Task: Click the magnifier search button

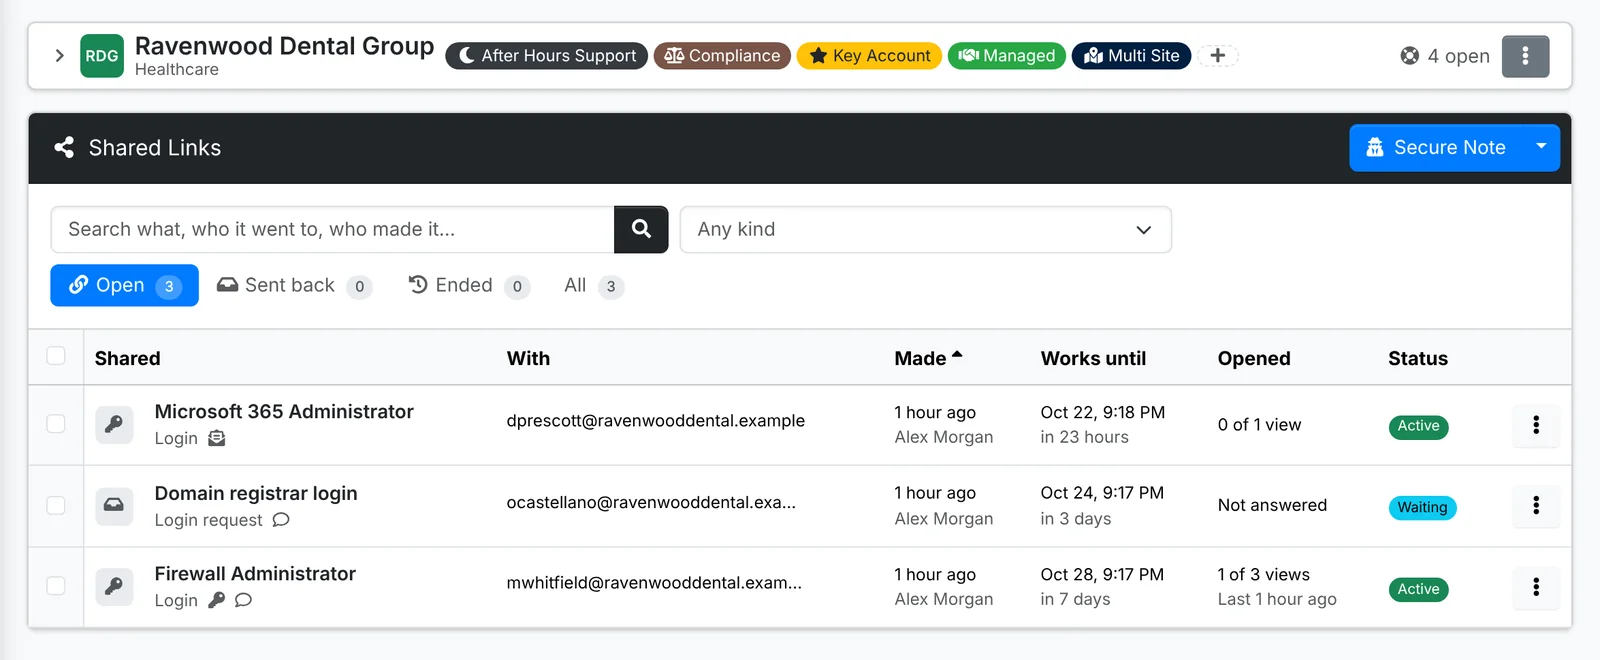Action: click(641, 230)
